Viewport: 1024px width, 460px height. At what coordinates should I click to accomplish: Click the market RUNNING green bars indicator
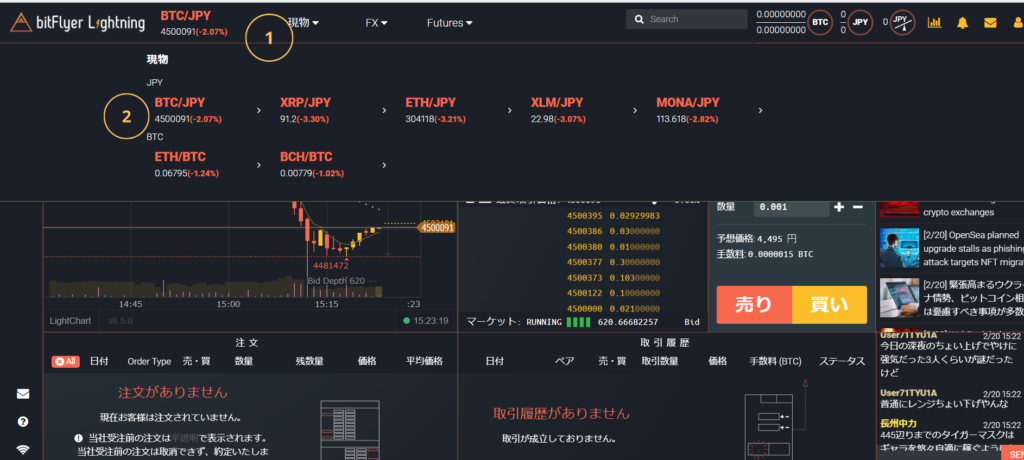[x=578, y=322]
